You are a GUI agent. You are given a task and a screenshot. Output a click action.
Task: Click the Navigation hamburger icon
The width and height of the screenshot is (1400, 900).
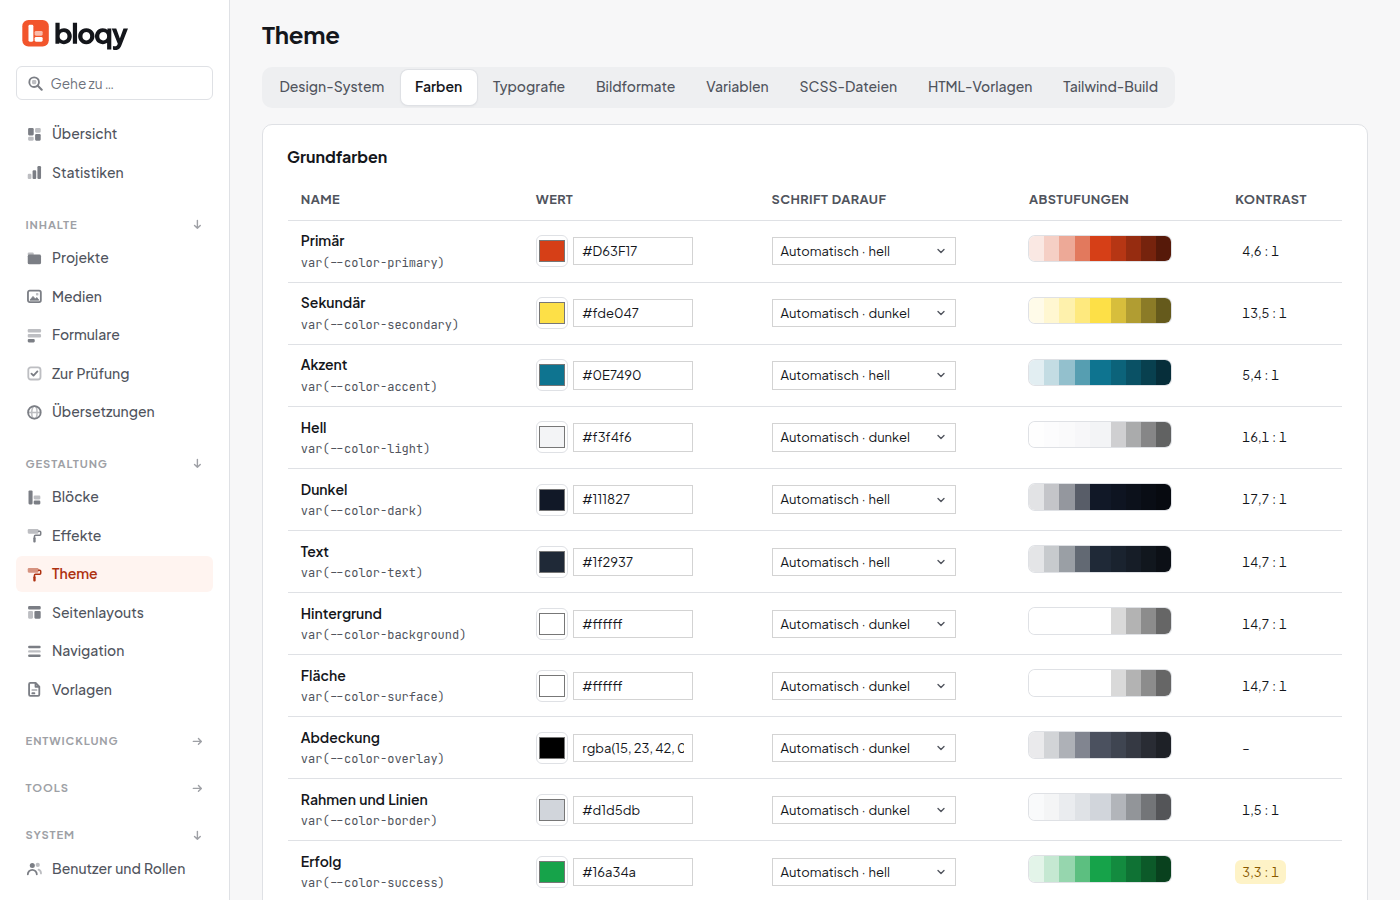[34, 651]
